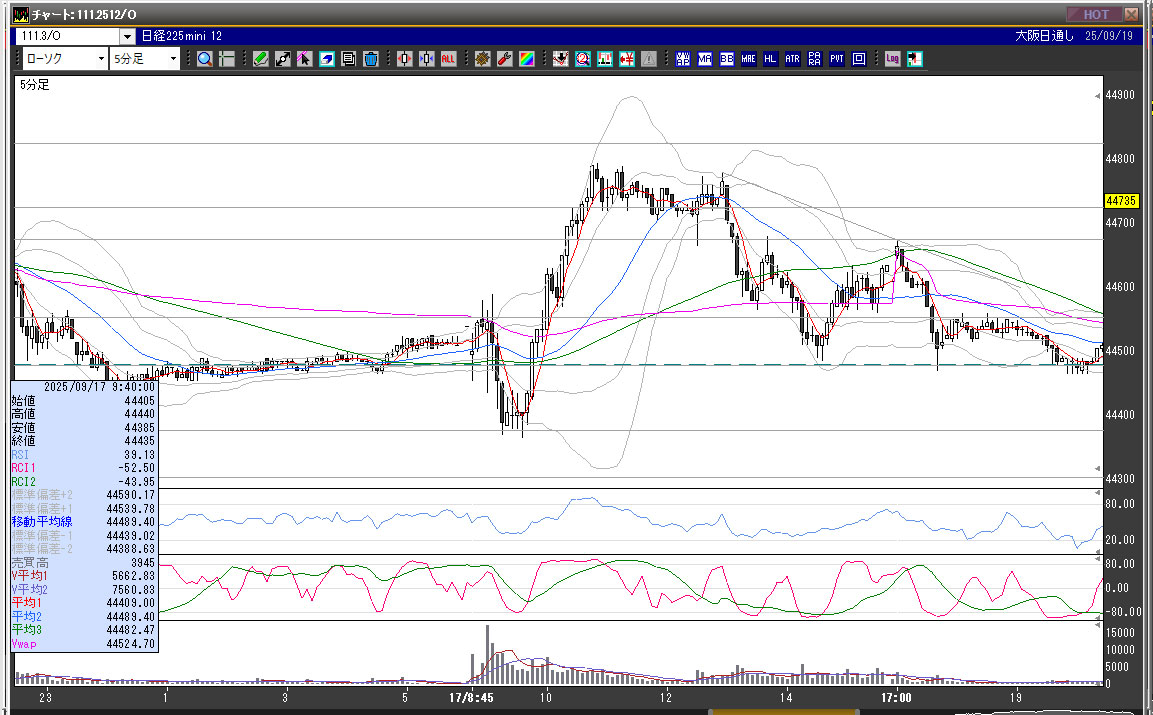Select the eraser tool icon
The image size is (1153, 715).
(327, 59)
